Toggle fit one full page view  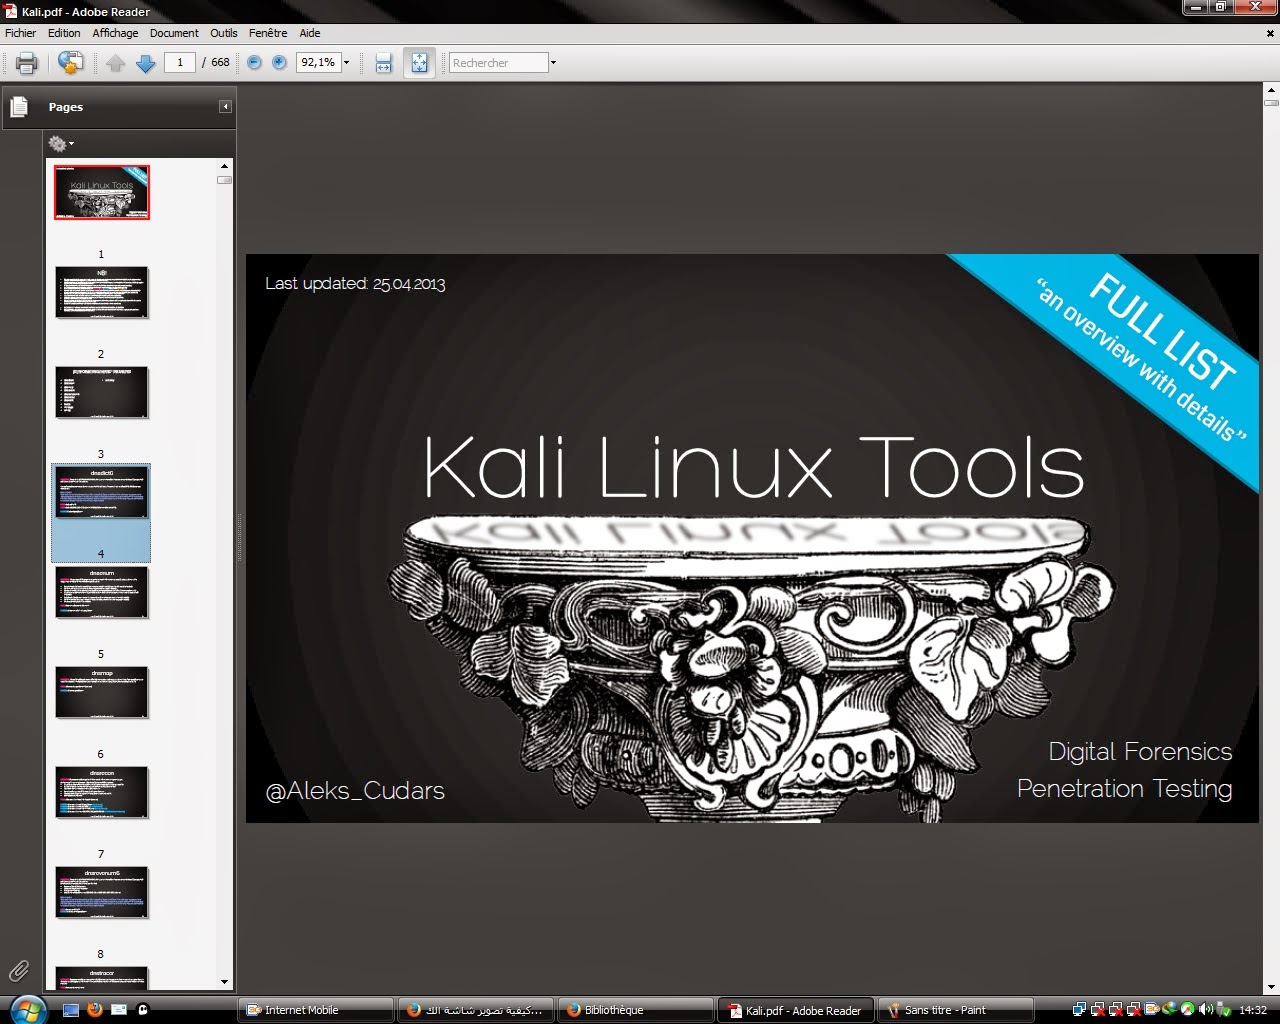point(419,63)
